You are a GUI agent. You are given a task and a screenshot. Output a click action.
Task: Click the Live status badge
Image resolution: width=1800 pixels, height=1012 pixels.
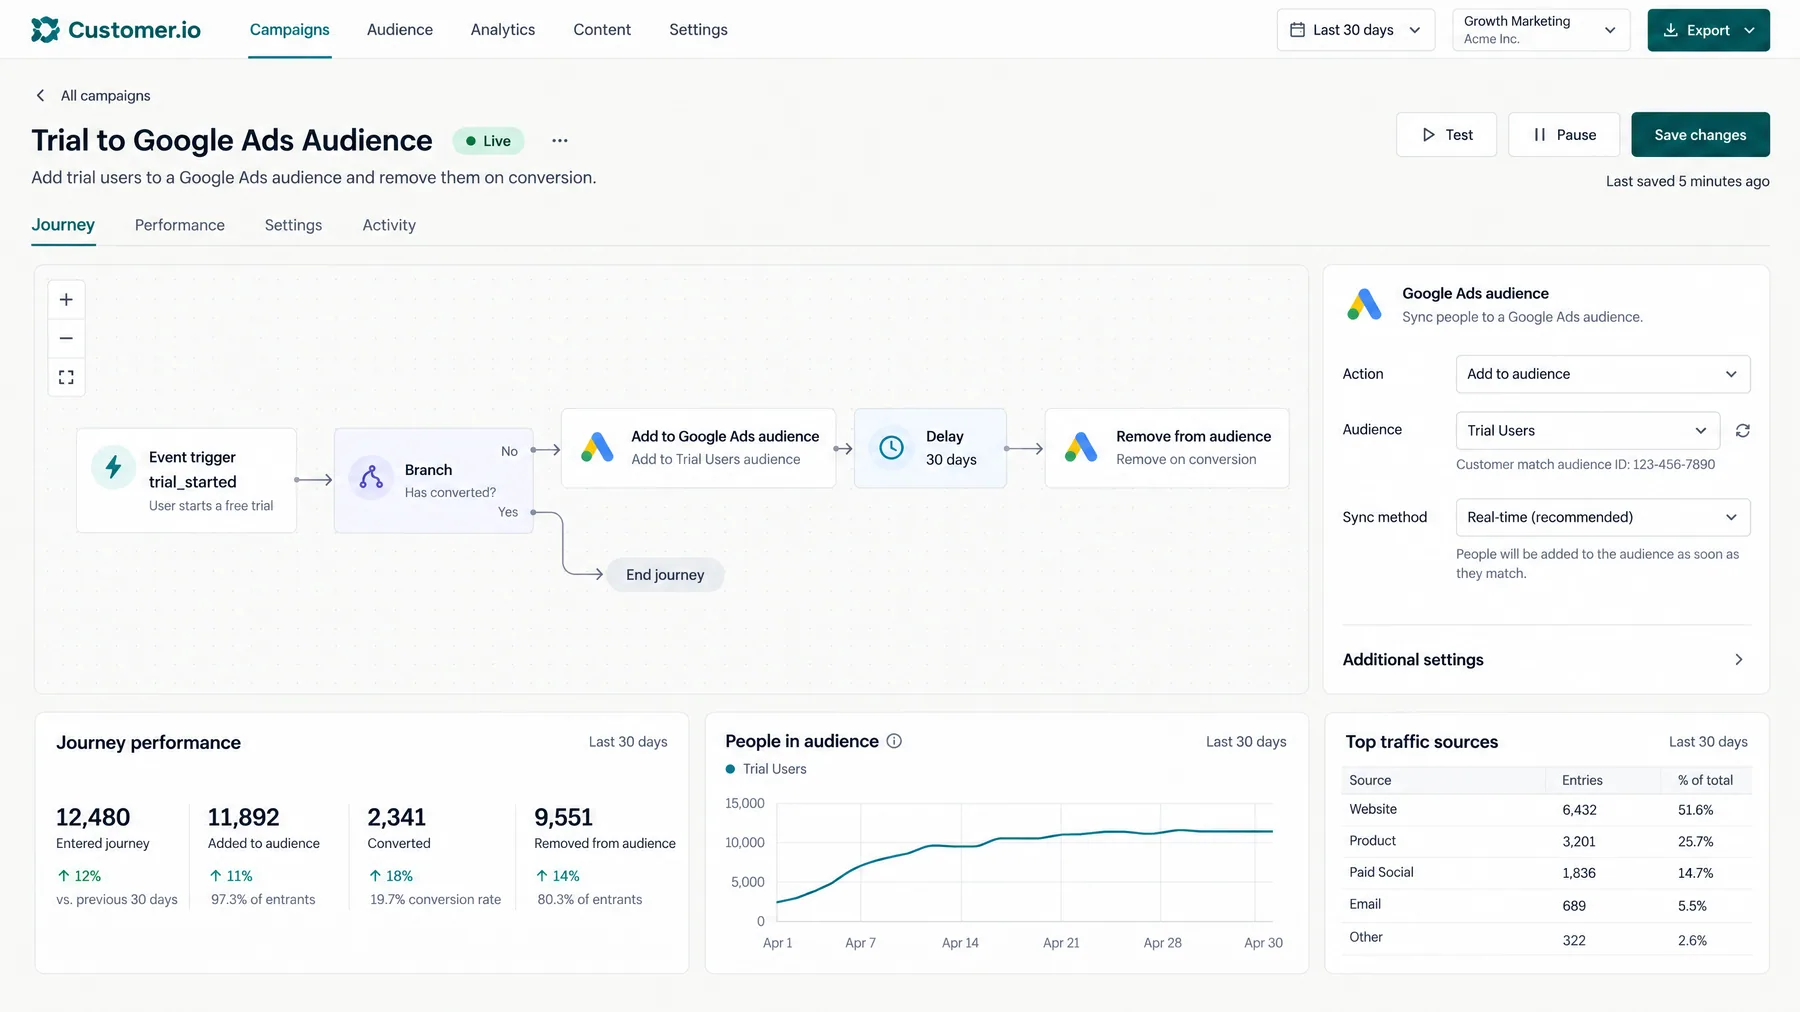[x=488, y=141]
